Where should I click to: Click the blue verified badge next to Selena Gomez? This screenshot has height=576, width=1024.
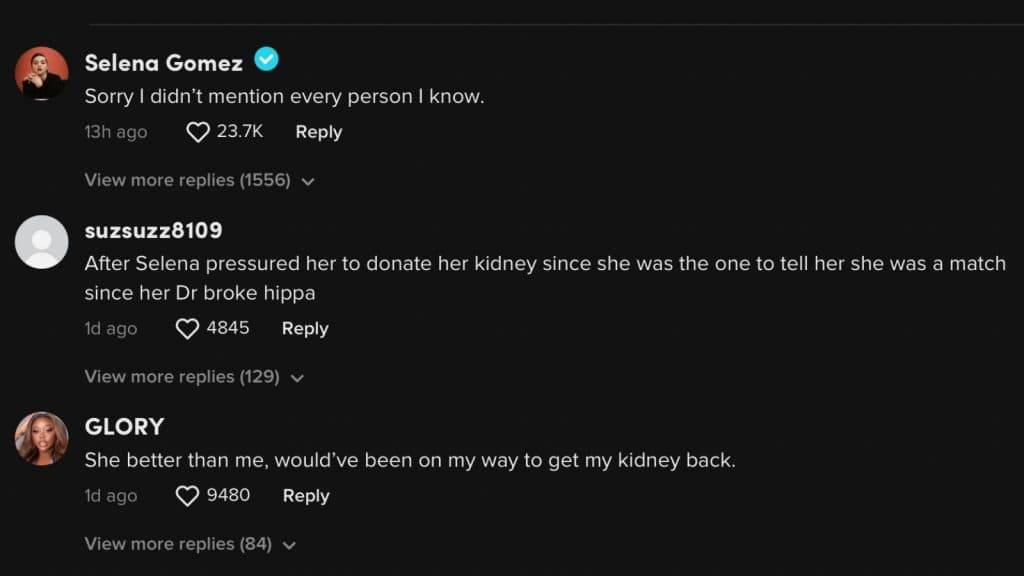click(x=266, y=59)
